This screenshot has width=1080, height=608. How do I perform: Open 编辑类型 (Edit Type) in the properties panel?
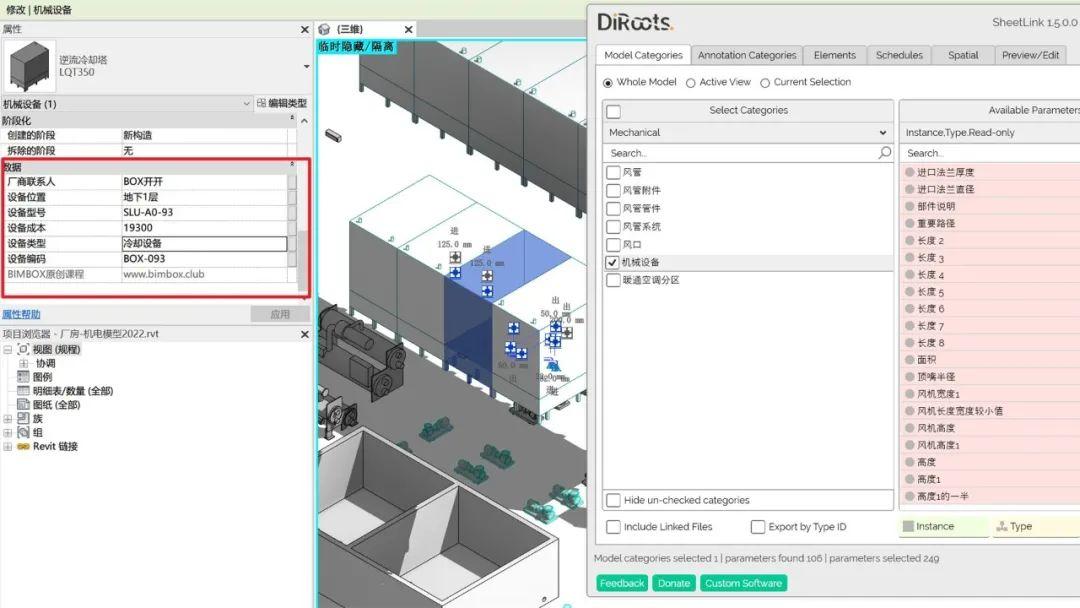[x=282, y=103]
